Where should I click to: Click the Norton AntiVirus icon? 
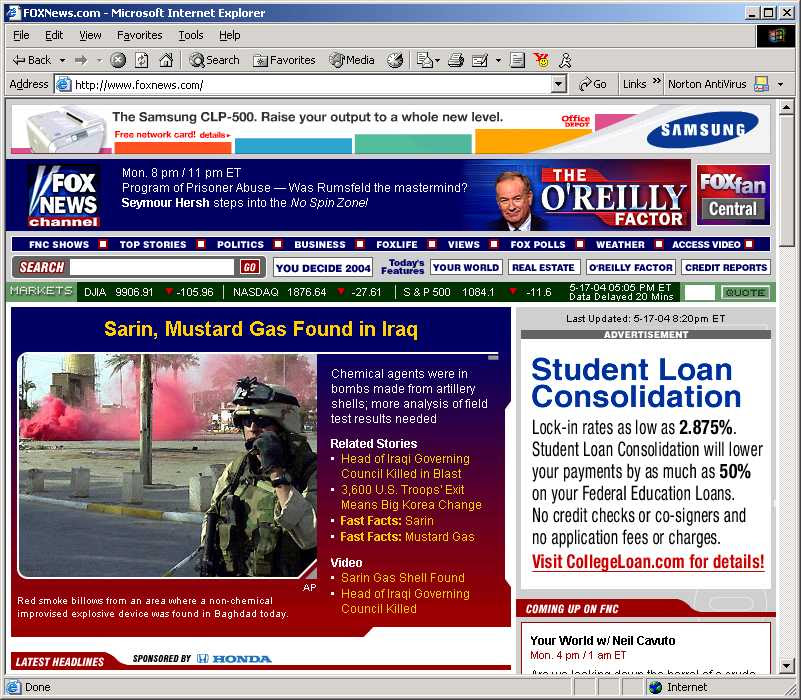pyautogui.click(x=761, y=84)
